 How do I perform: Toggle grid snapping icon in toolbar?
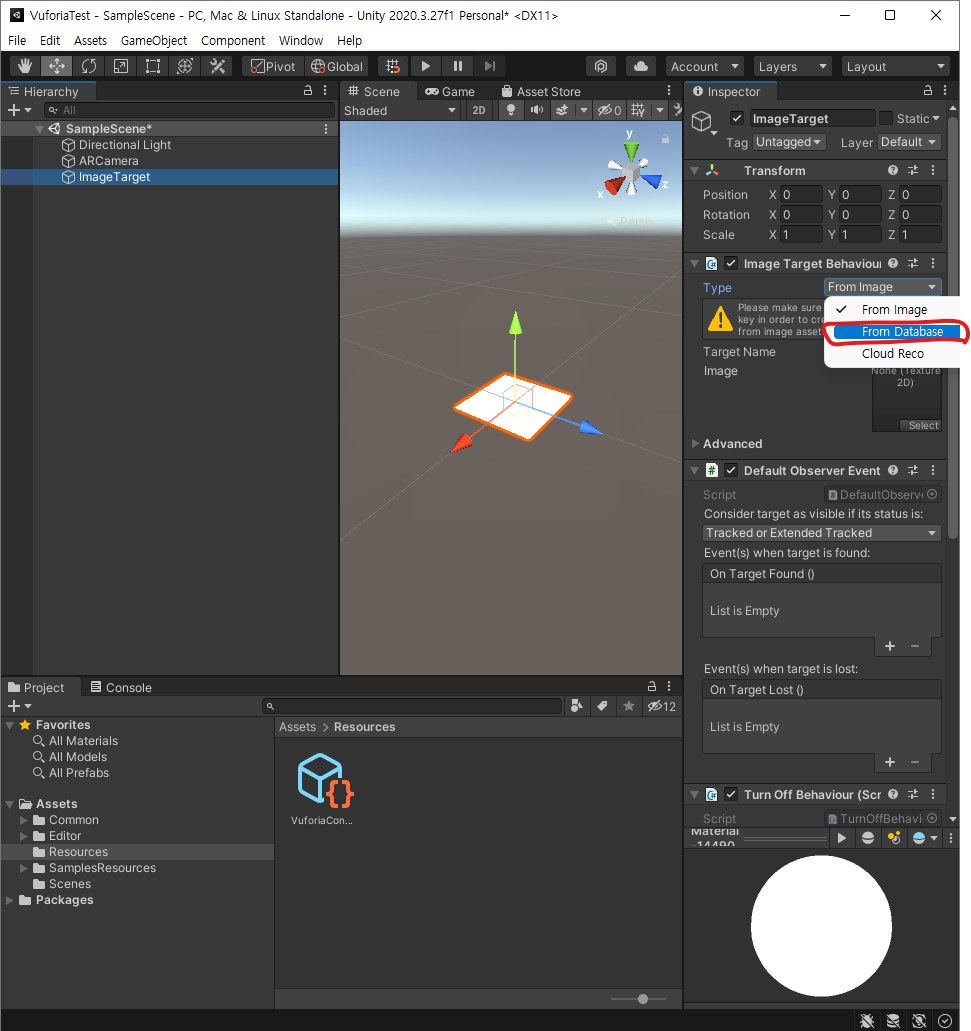[x=392, y=66]
